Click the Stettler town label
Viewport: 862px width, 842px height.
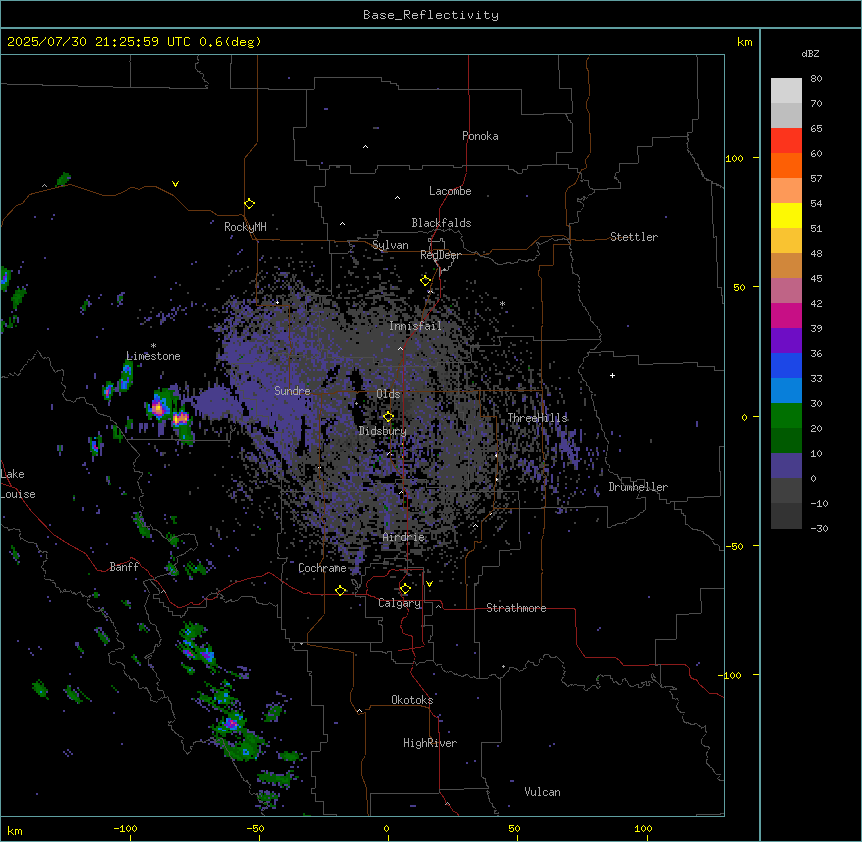tap(634, 237)
